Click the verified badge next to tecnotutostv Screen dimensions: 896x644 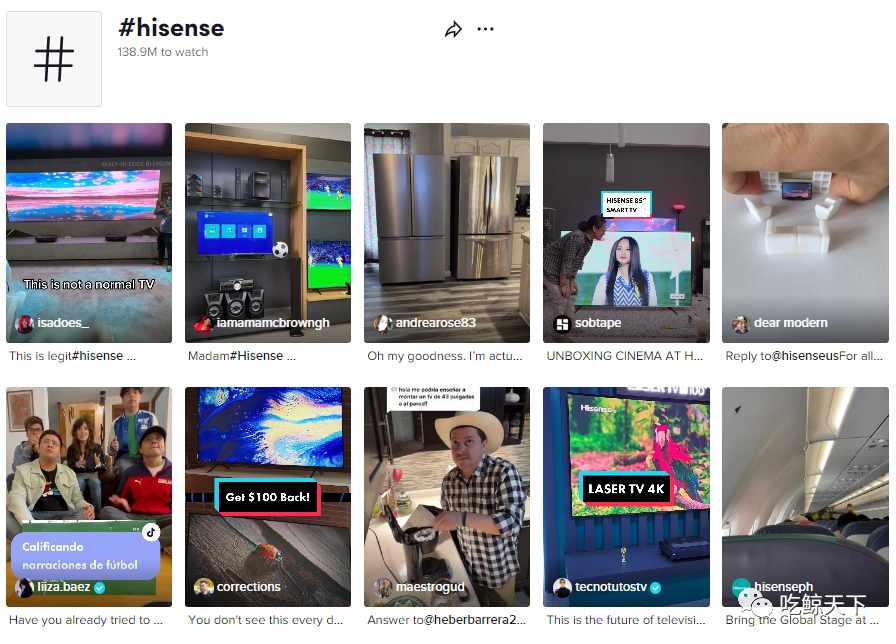click(655, 587)
